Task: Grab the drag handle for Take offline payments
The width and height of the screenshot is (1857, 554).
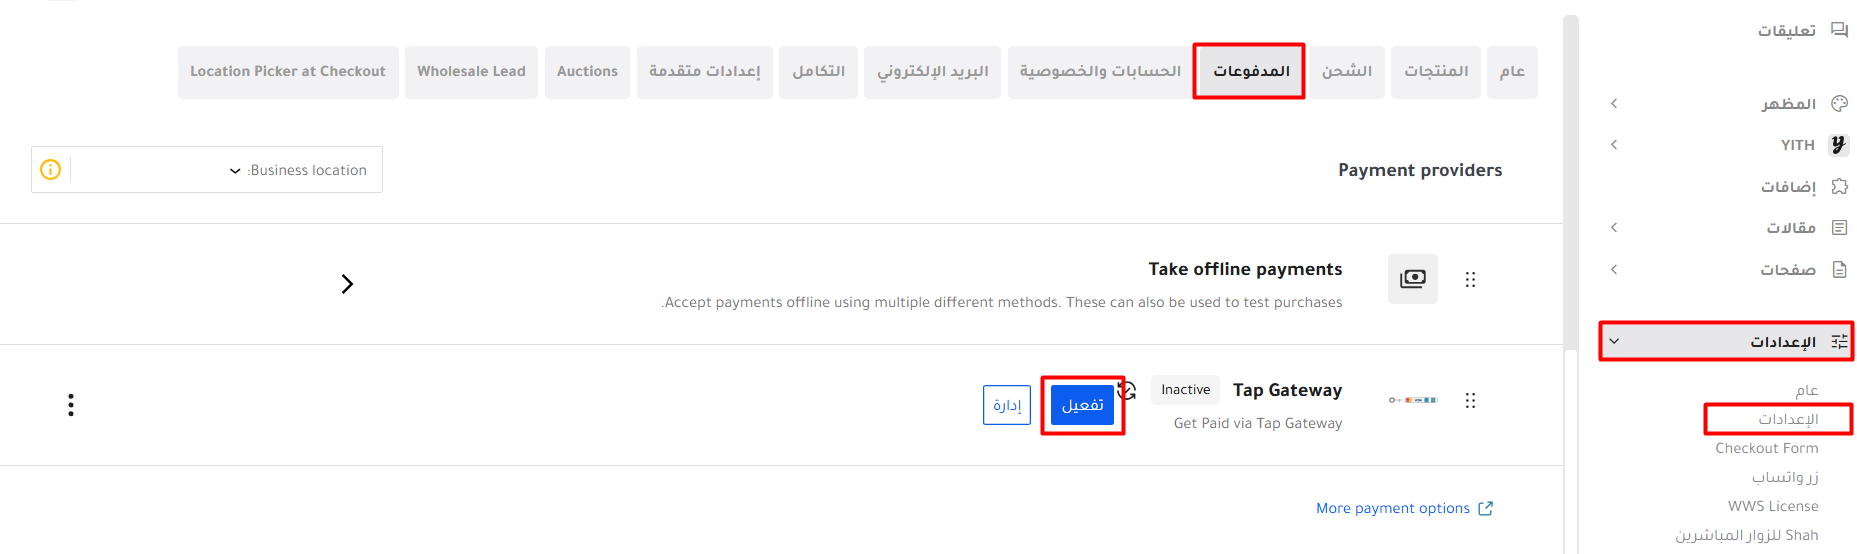Action: pyautogui.click(x=1470, y=280)
